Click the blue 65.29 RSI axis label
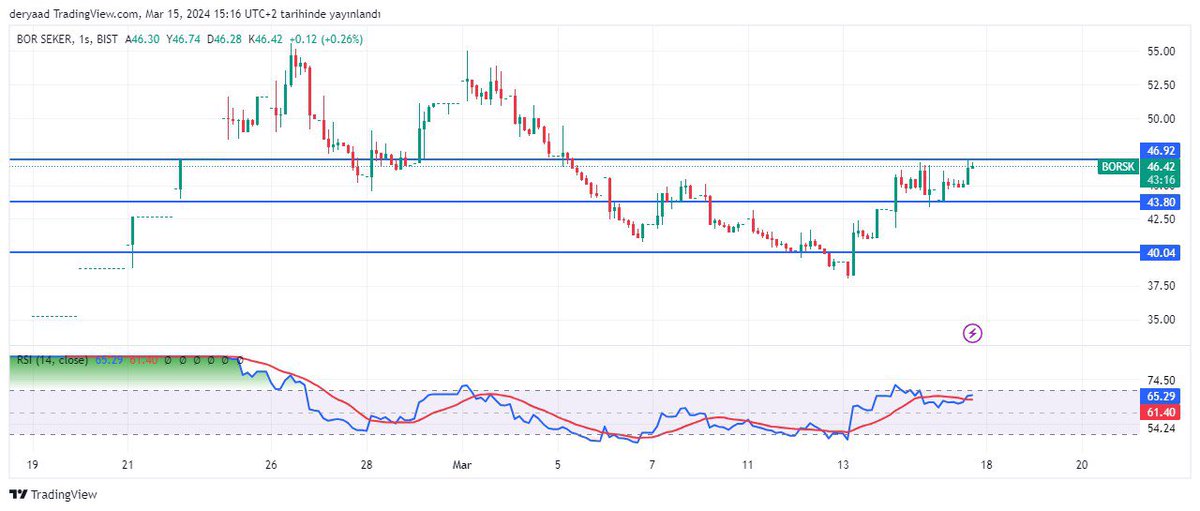Image resolution: width=1200 pixels, height=511 pixels. [x=1161, y=396]
